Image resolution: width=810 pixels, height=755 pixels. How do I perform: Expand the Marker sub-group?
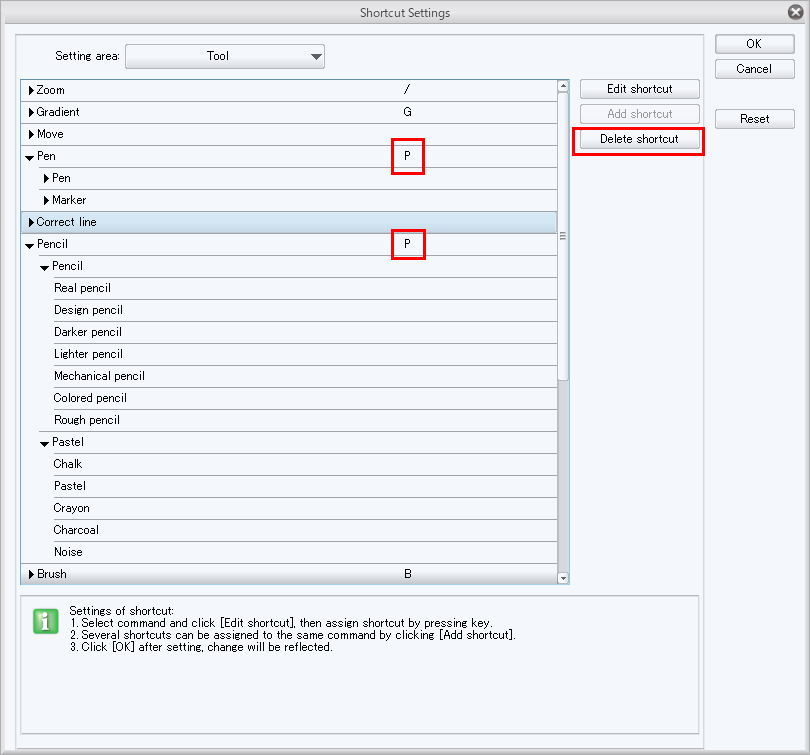point(46,200)
